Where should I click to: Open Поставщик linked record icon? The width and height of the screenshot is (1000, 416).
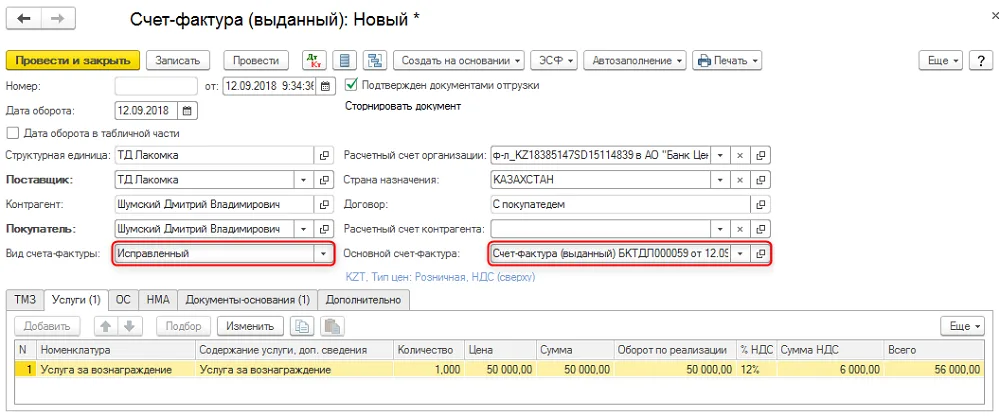tap(324, 179)
